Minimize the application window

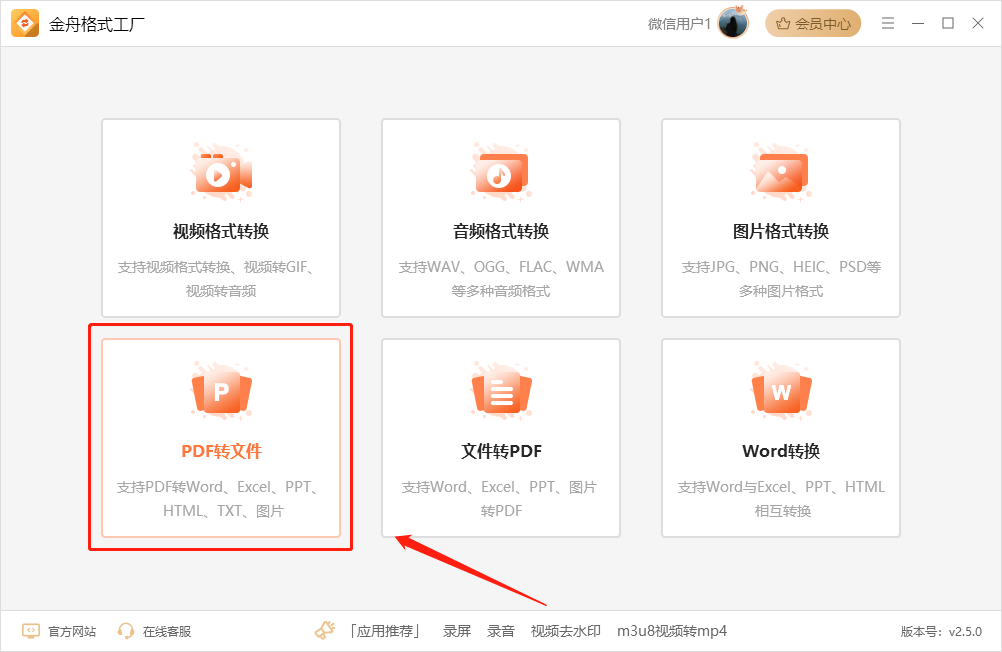point(918,24)
